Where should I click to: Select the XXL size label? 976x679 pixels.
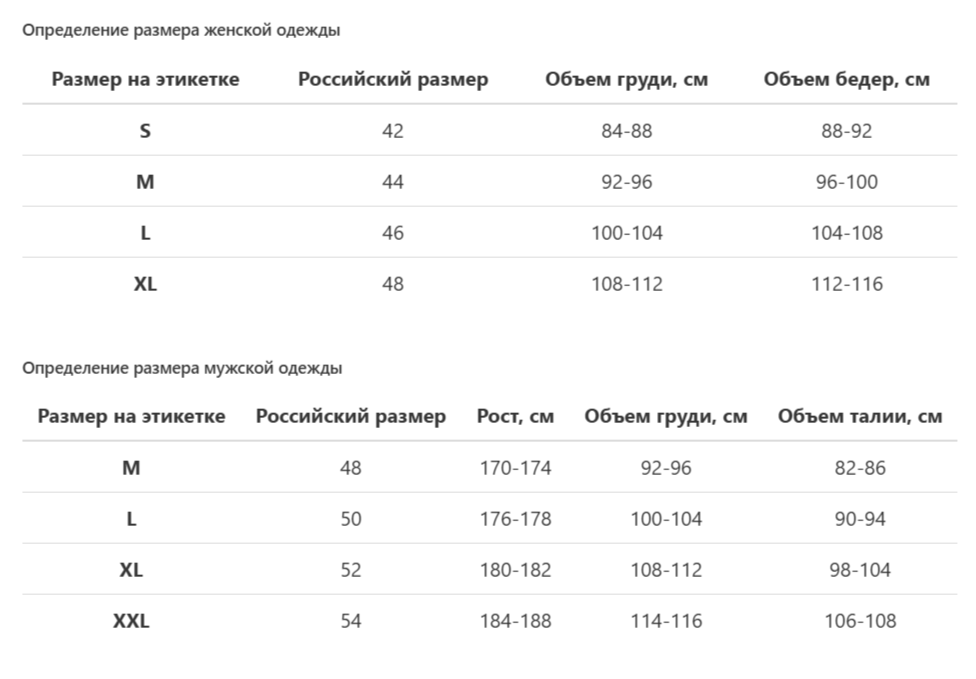[131, 621]
